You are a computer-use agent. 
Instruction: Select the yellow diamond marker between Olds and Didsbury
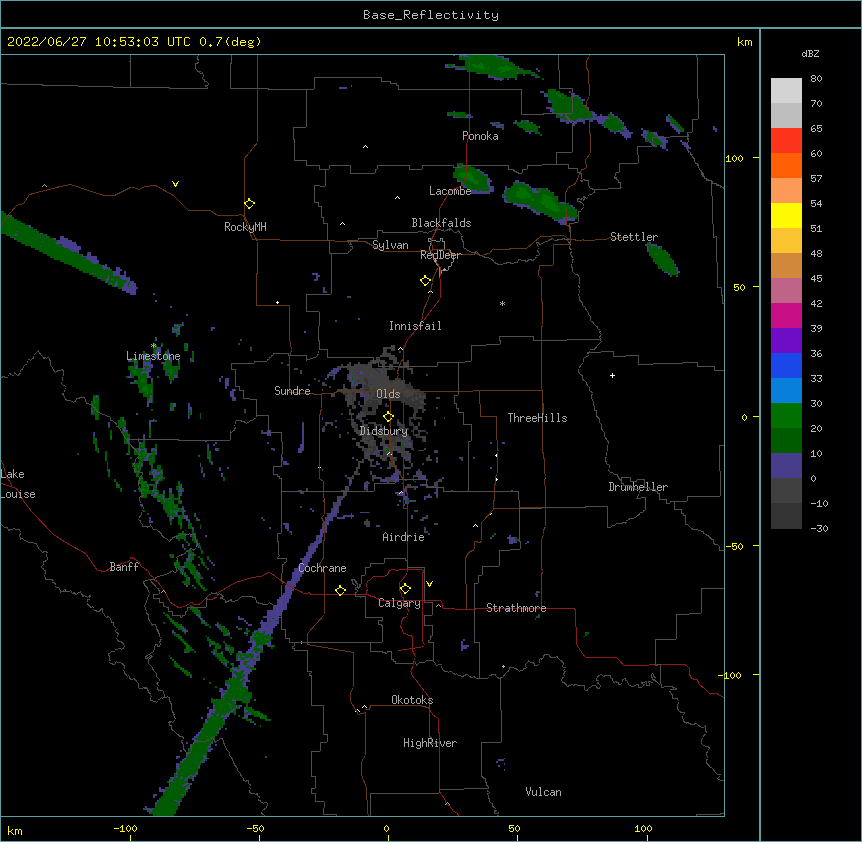pyautogui.click(x=388, y=416)
